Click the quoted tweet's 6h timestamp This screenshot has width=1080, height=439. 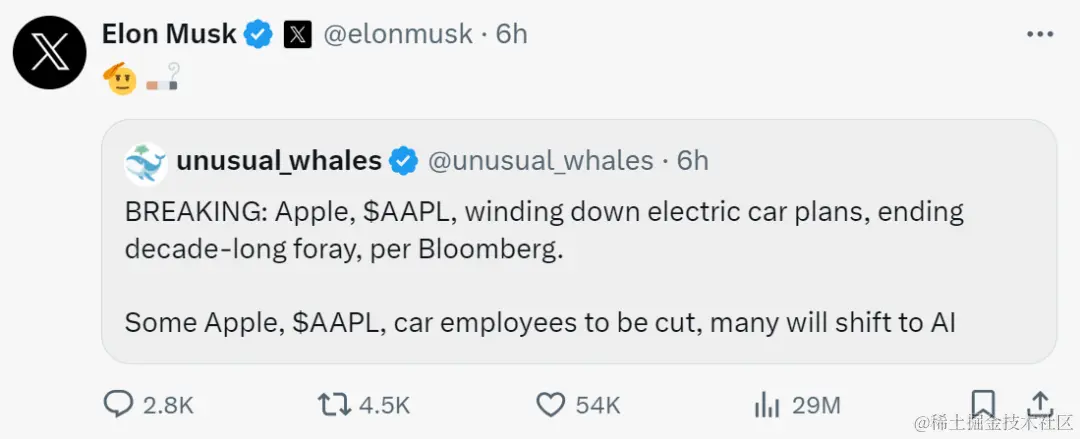click(x=693, y=161)
